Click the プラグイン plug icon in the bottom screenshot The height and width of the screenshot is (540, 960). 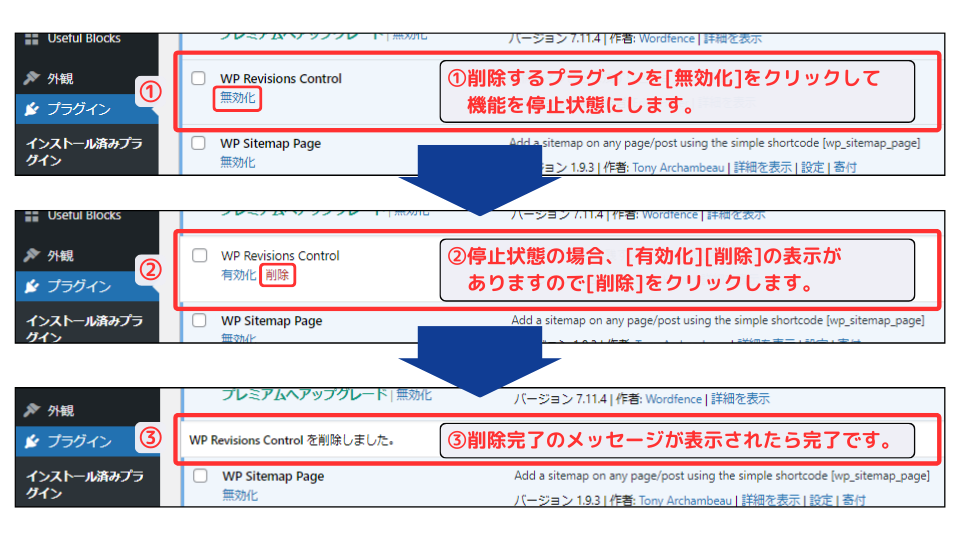pos(32,441)
